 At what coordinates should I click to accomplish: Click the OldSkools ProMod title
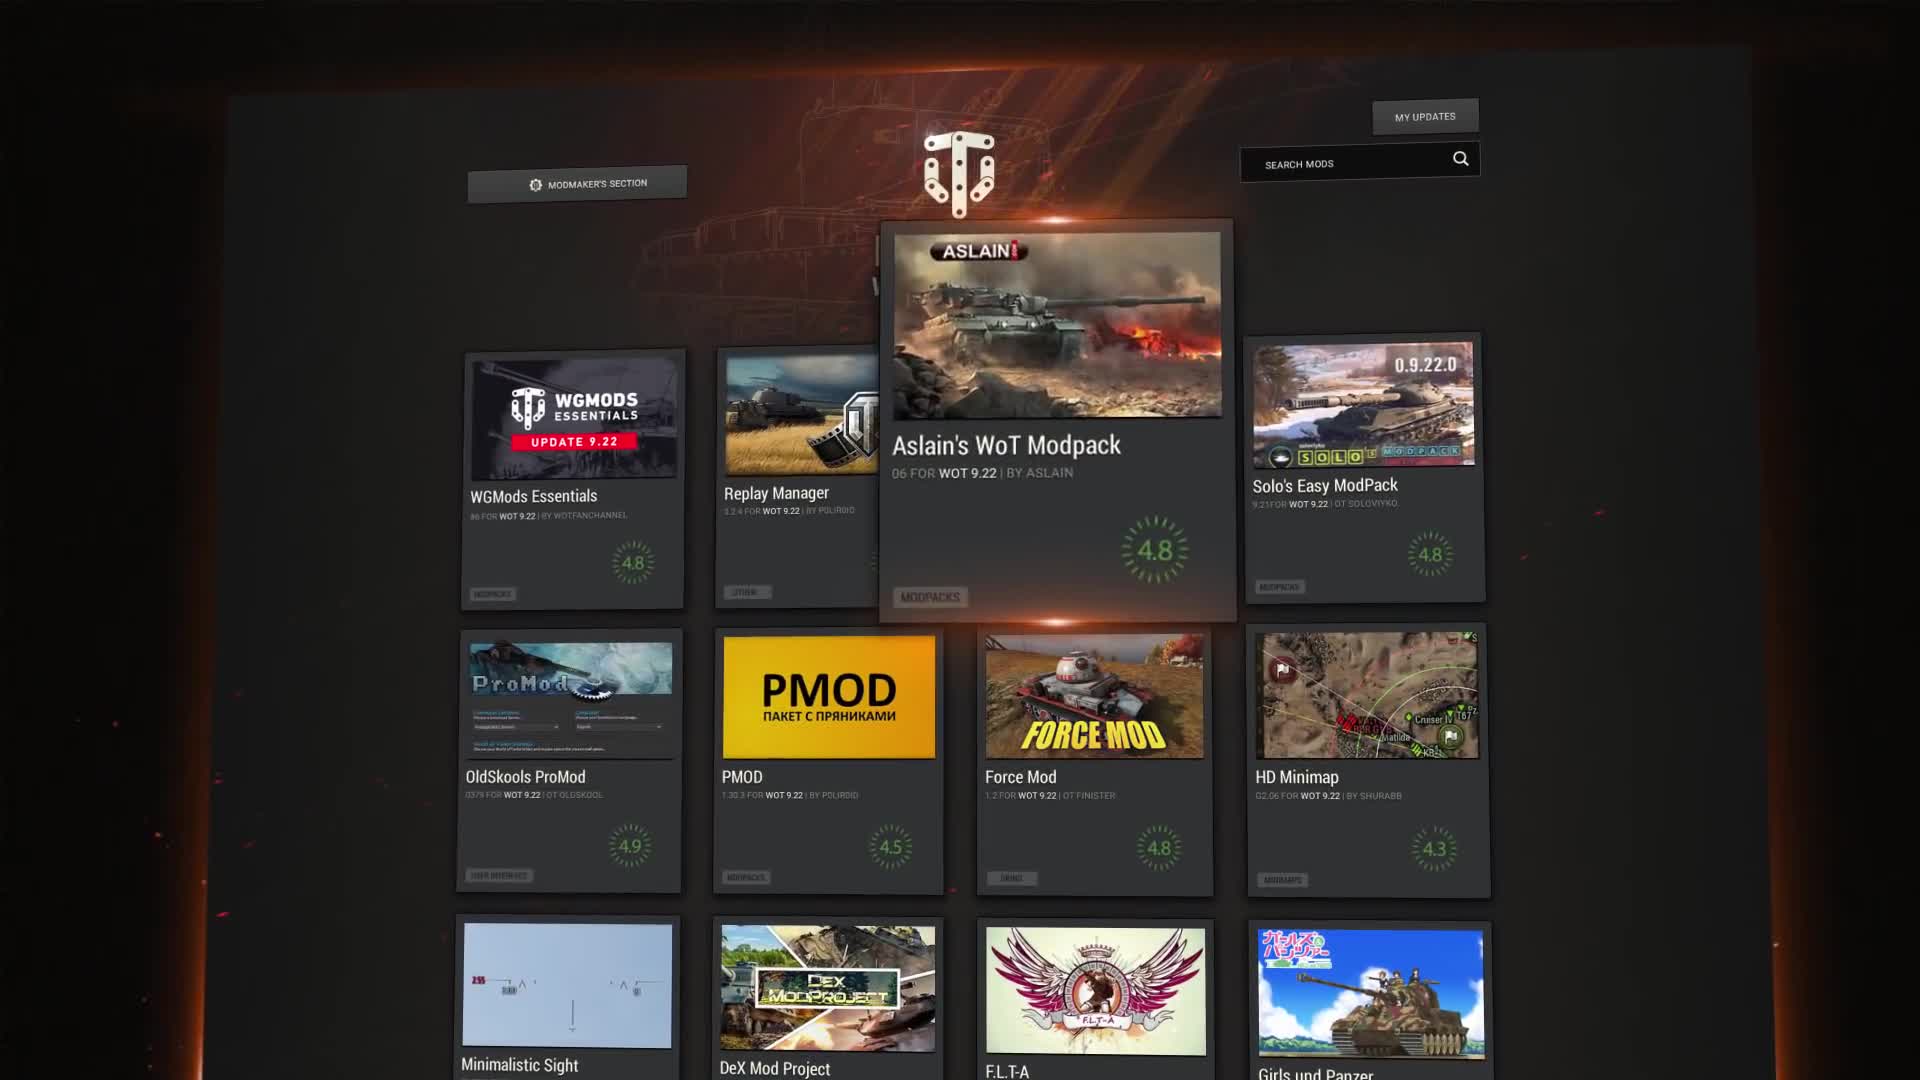pos(525,777)
